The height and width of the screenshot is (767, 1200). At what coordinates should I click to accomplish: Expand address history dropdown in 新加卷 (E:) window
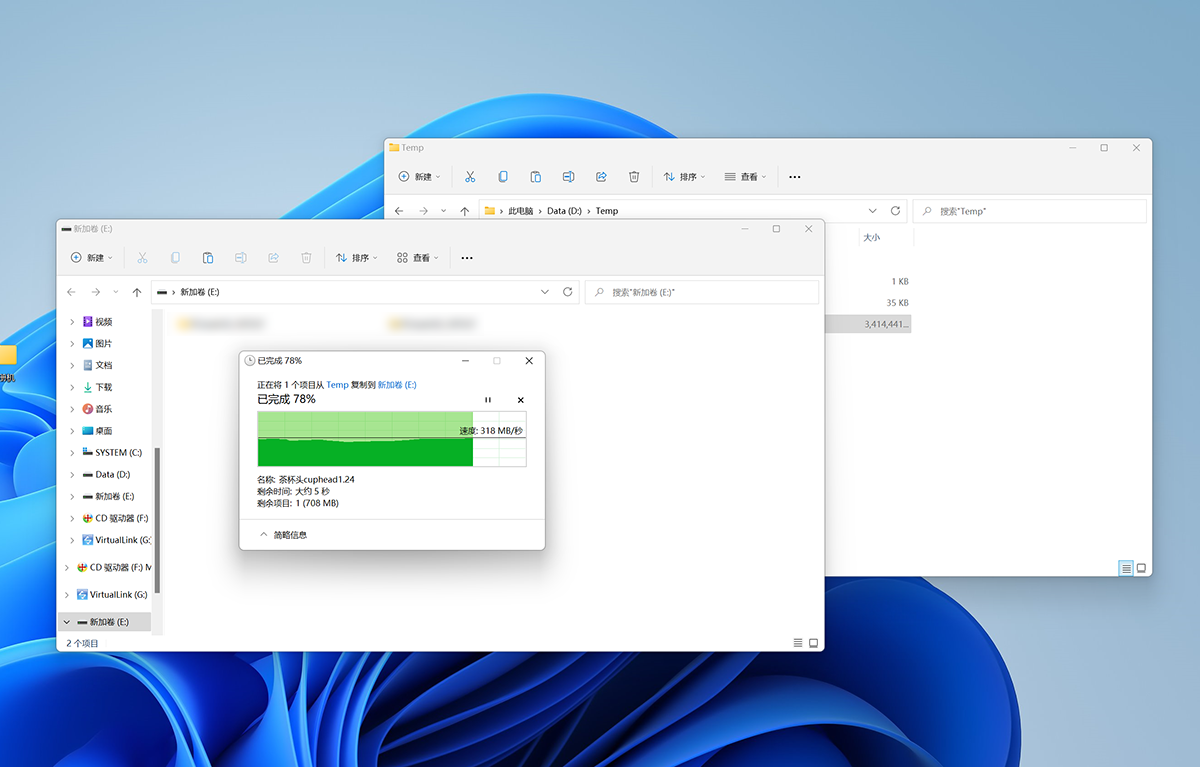pyautogui.click(x=545, y=292)
